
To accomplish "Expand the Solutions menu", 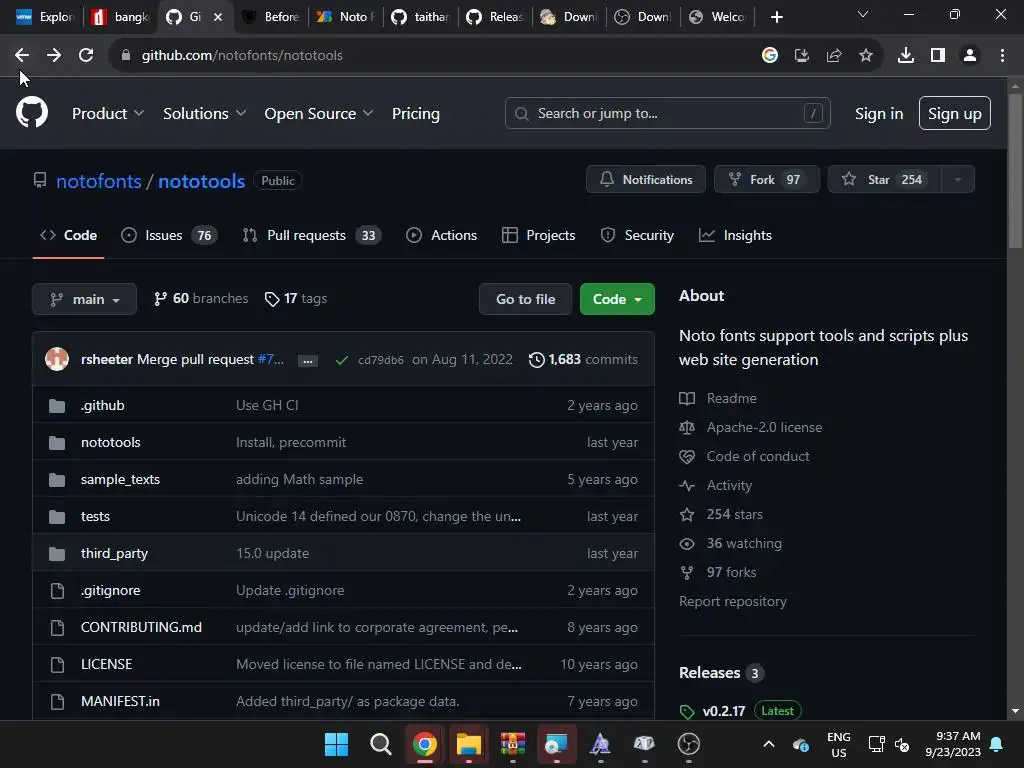I will pyautogui.click(x=204, y=114).
